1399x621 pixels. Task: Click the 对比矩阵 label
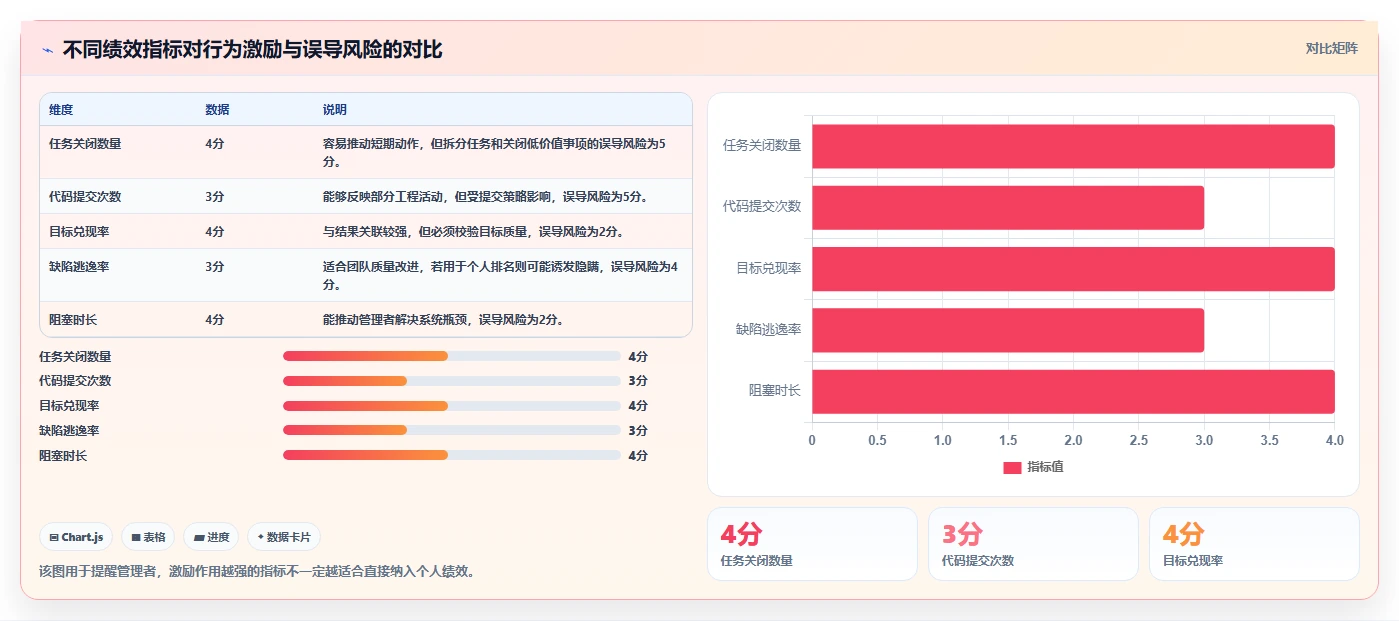(x=1331, y=48)
